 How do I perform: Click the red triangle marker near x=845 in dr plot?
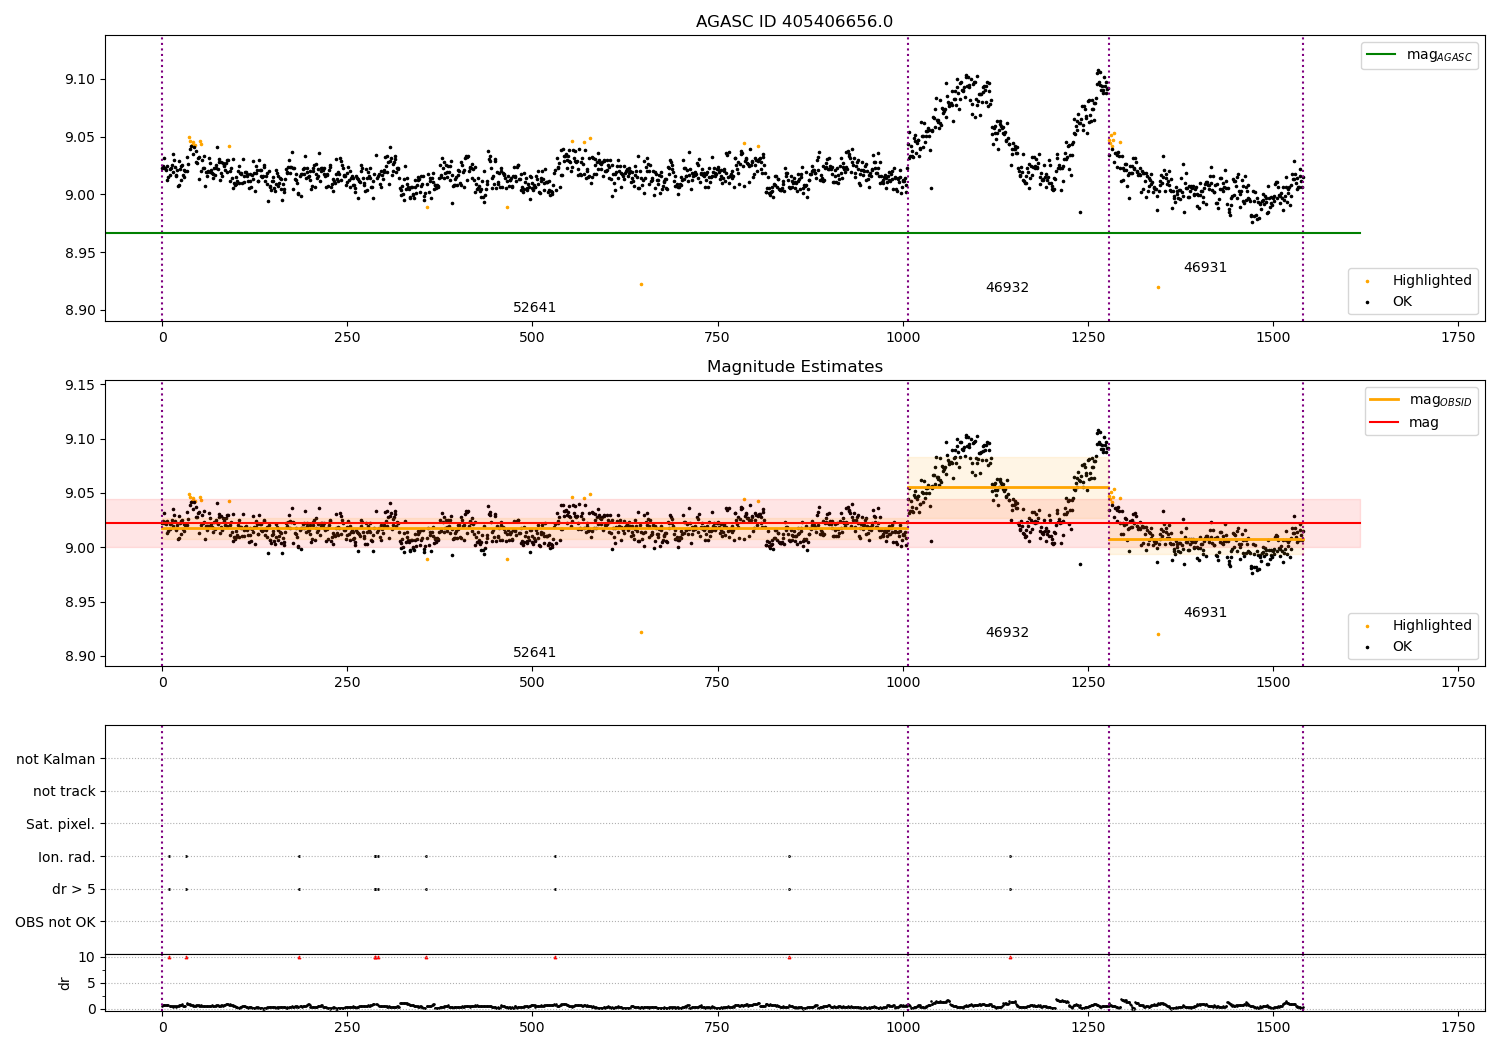789,957
